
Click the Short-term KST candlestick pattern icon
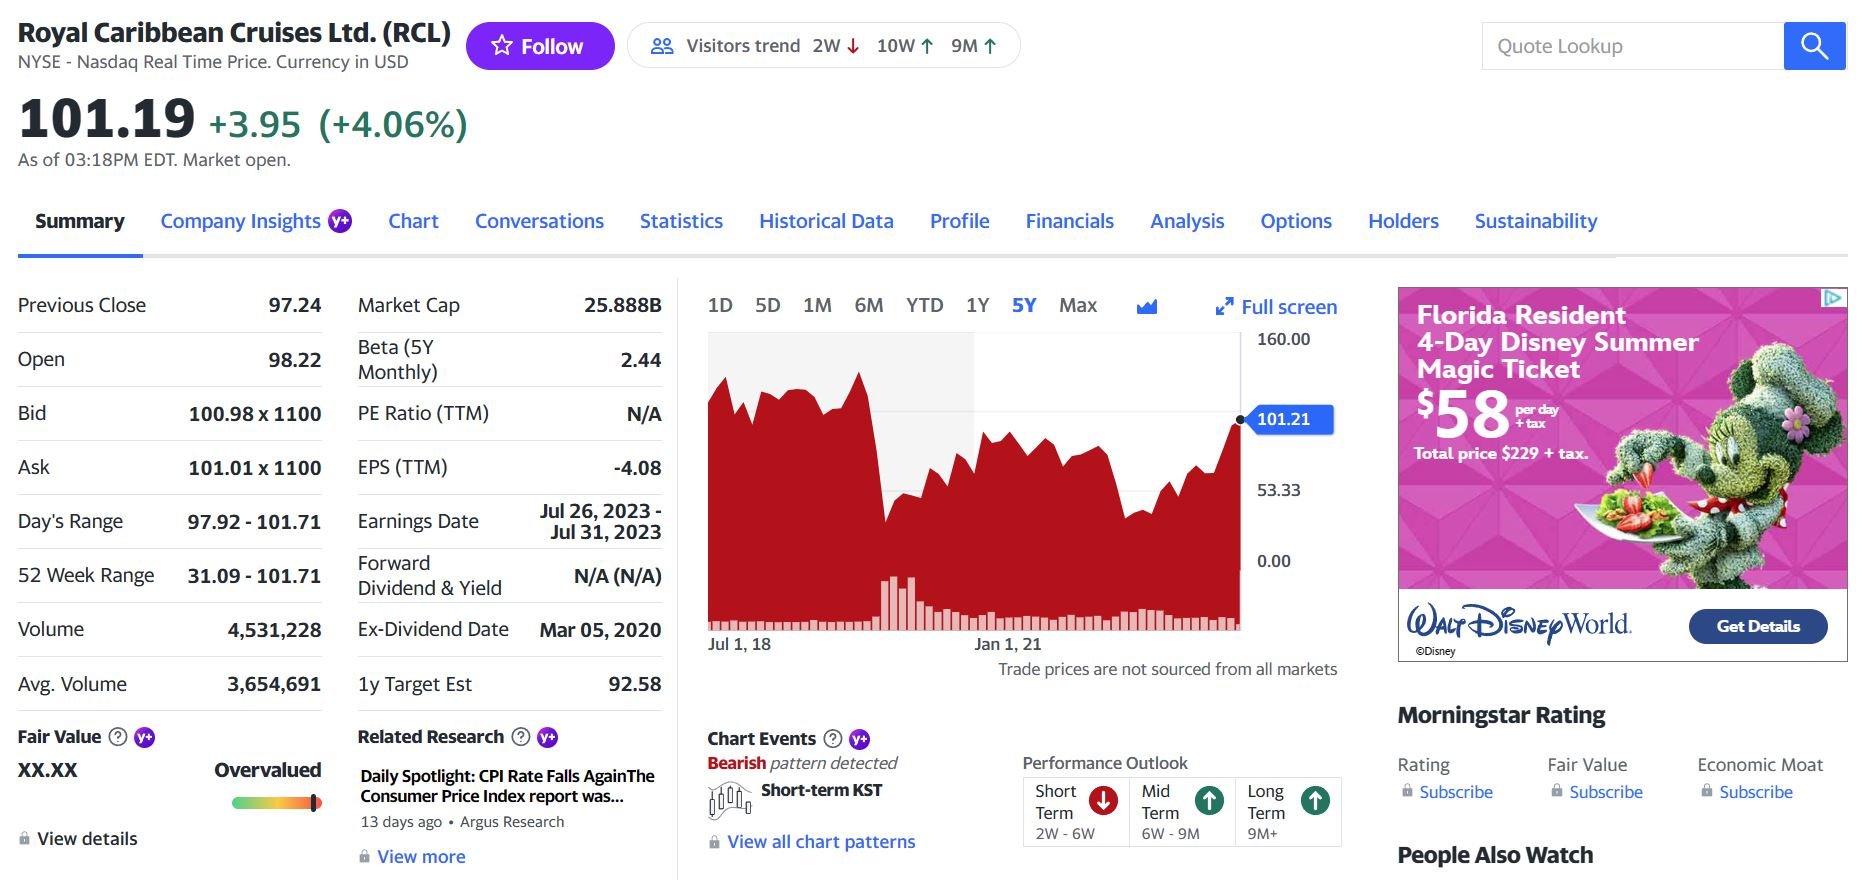pos(729,802)
